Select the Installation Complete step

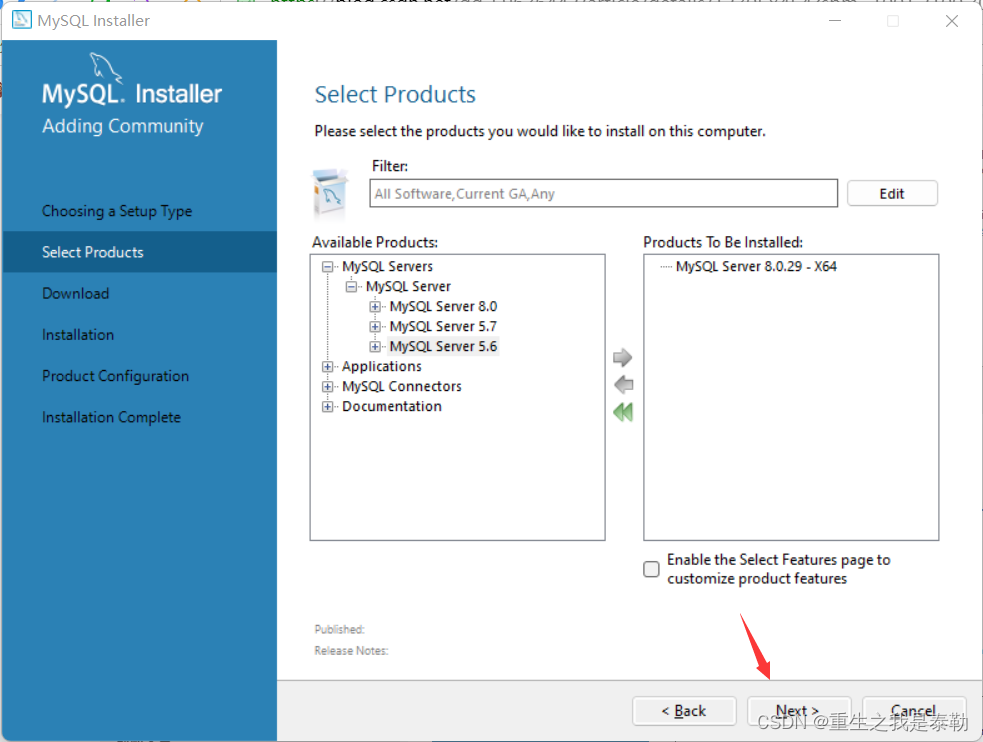[111, 417]
